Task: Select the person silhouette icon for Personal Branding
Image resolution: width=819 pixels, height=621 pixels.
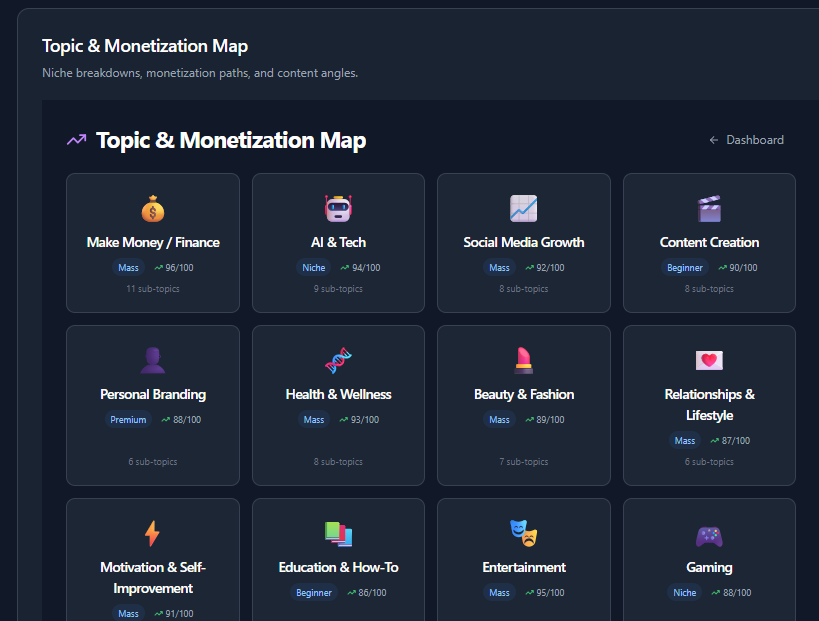Action: [x=152, y=360]
